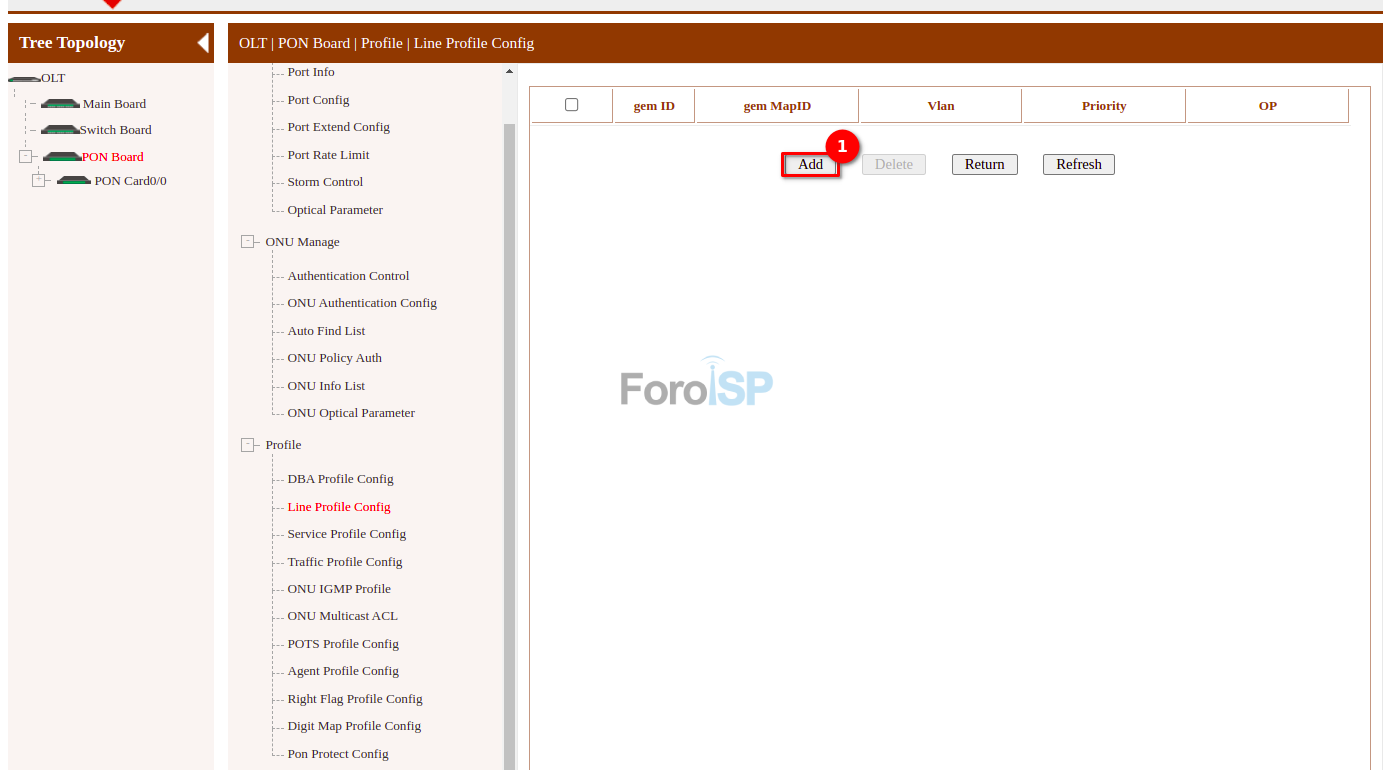The height and width of the screenshot is (770, 1394).
Task: Tick the select-all checkbox in table header
Action: (572, 105)
